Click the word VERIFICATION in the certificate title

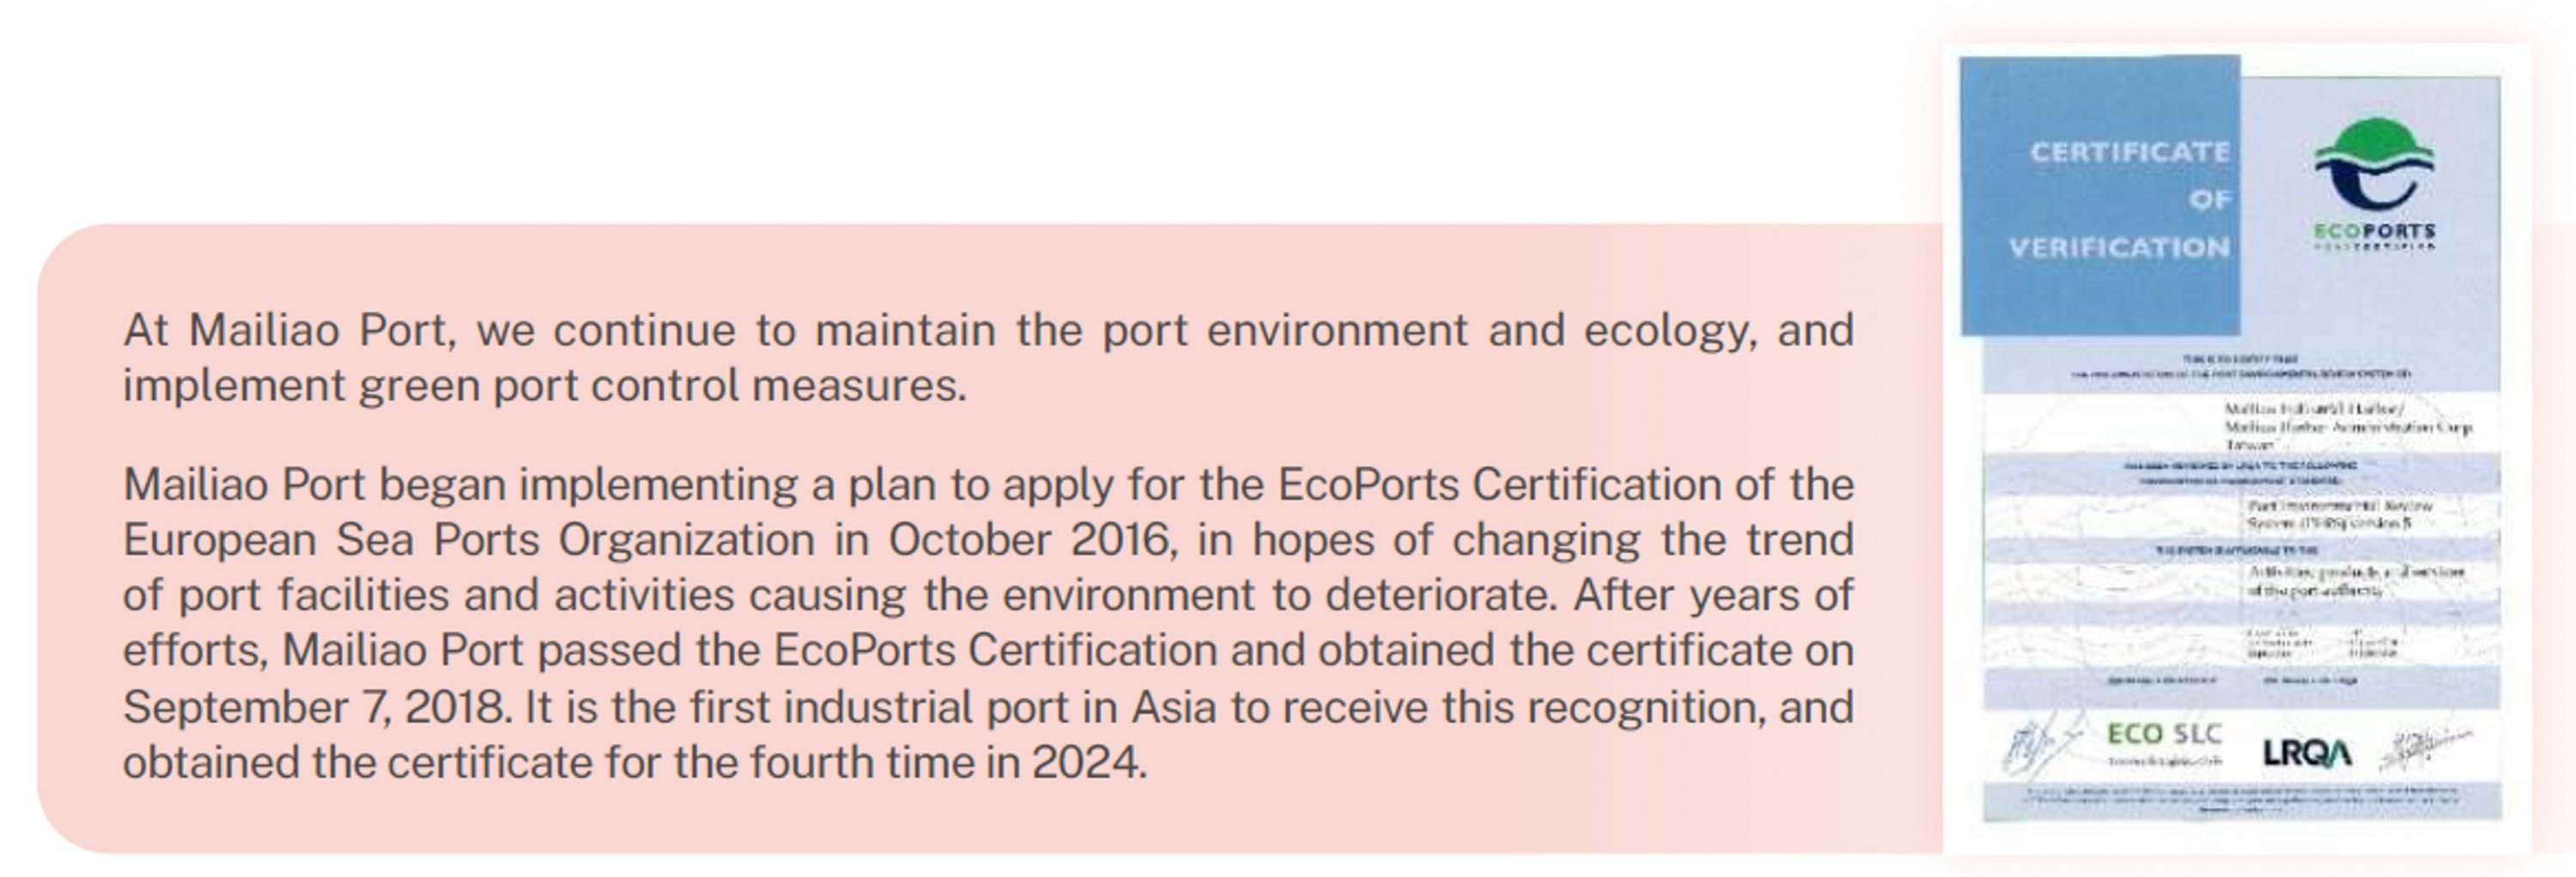[x=2119, y=247]
